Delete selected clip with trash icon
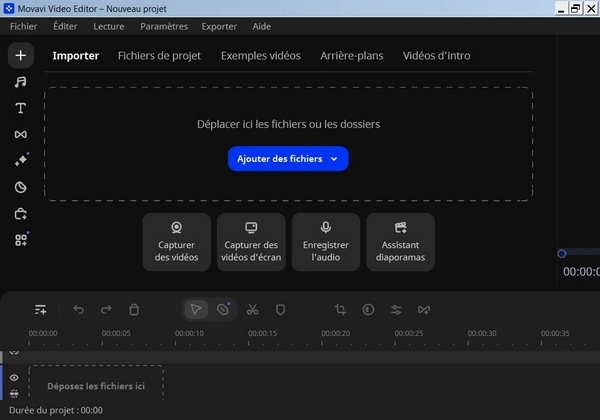The width and height of the screenshot is (600, 420). (x=134, y=310)
